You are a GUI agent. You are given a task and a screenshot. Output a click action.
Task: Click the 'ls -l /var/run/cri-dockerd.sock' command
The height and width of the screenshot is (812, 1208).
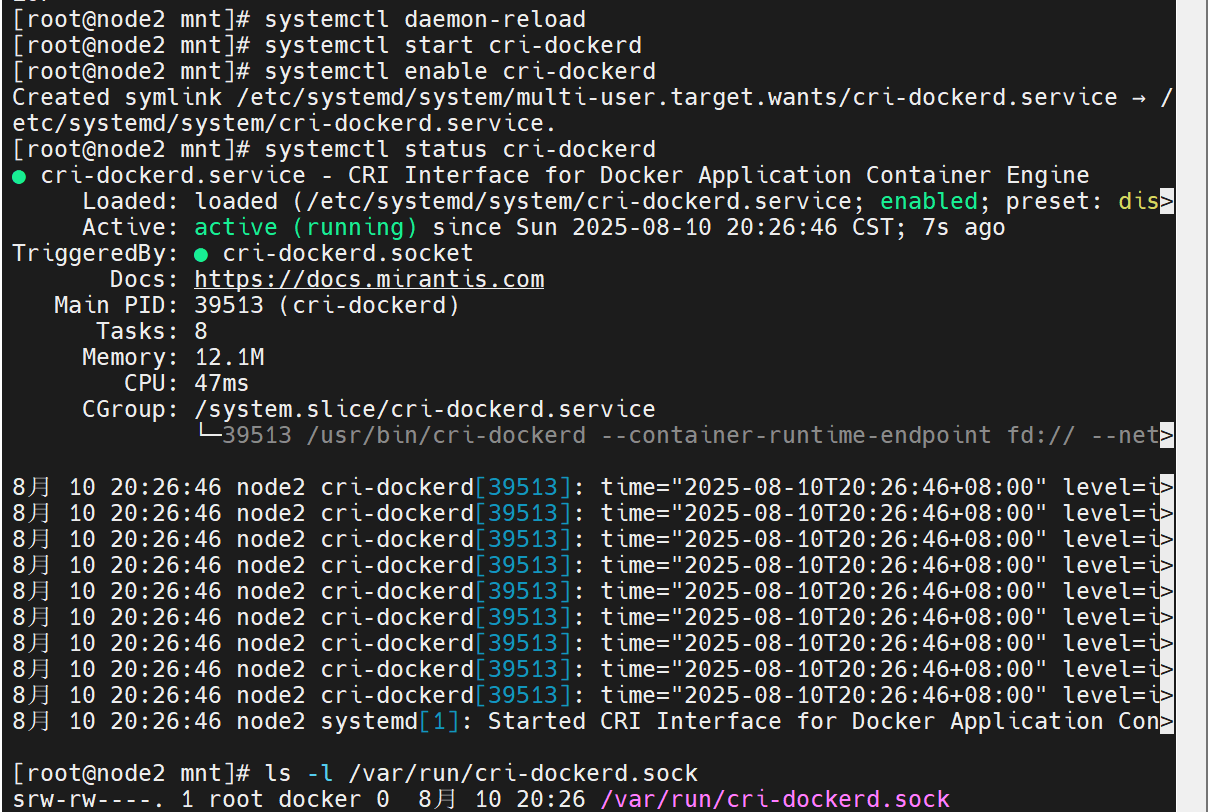click(481, 773)
